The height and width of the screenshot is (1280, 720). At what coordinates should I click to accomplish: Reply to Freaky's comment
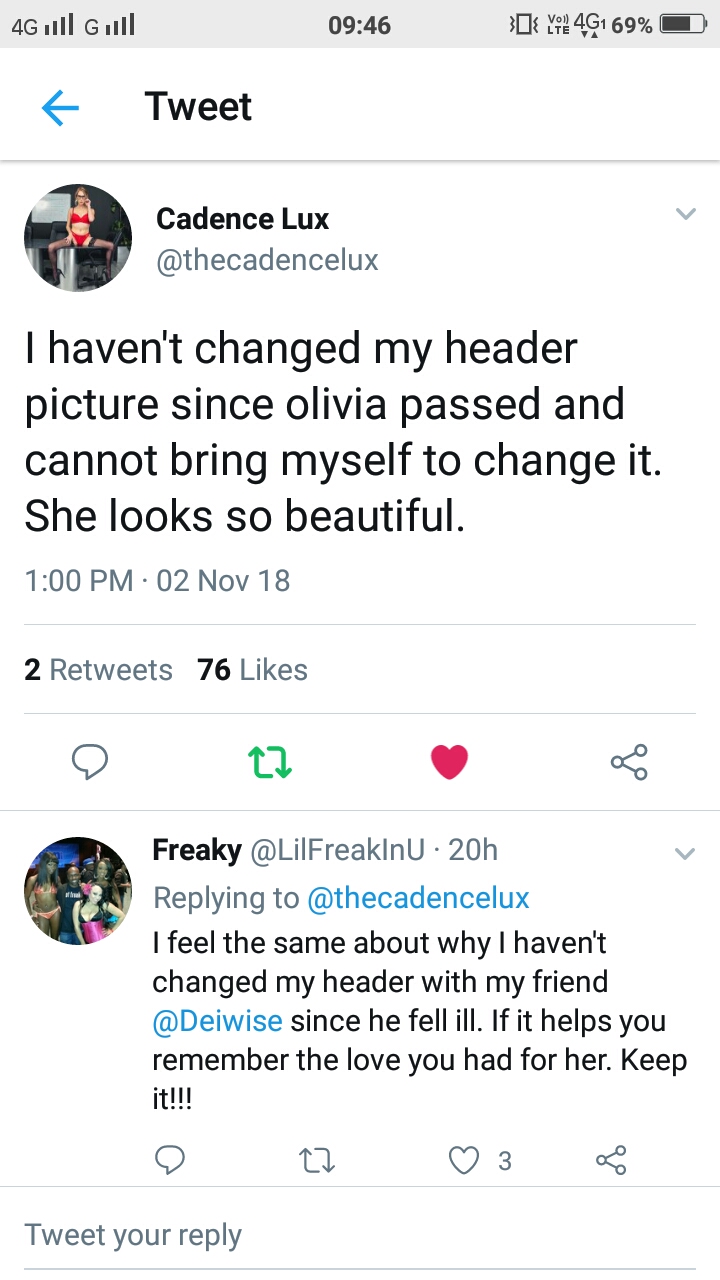(170, 1160)
